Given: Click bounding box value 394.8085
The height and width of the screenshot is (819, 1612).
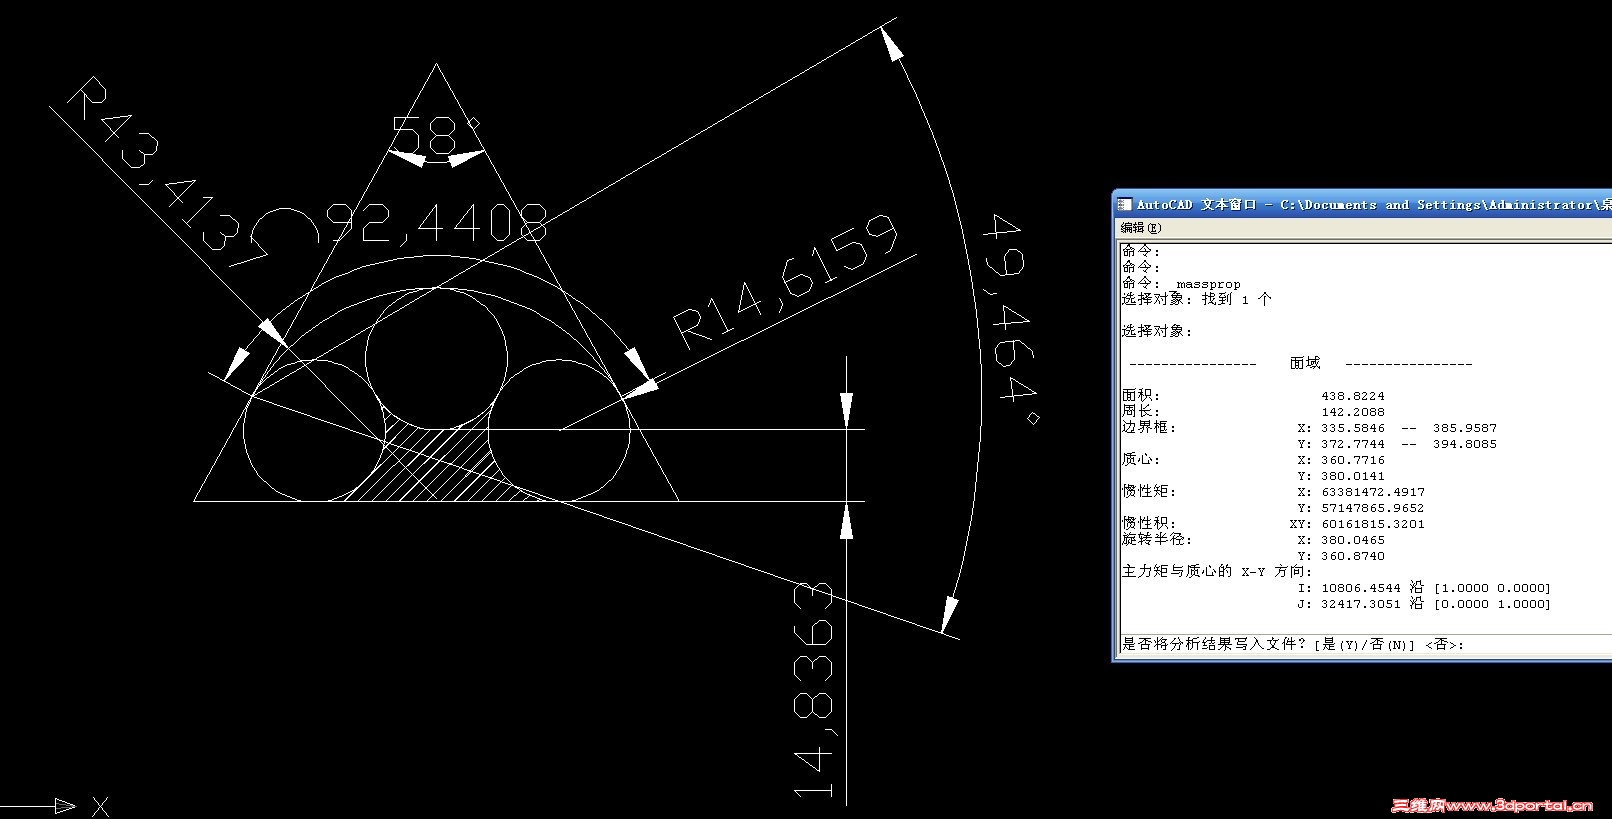Looking at the screenshot, I should pyautogui.click(x=1465, y=444).
